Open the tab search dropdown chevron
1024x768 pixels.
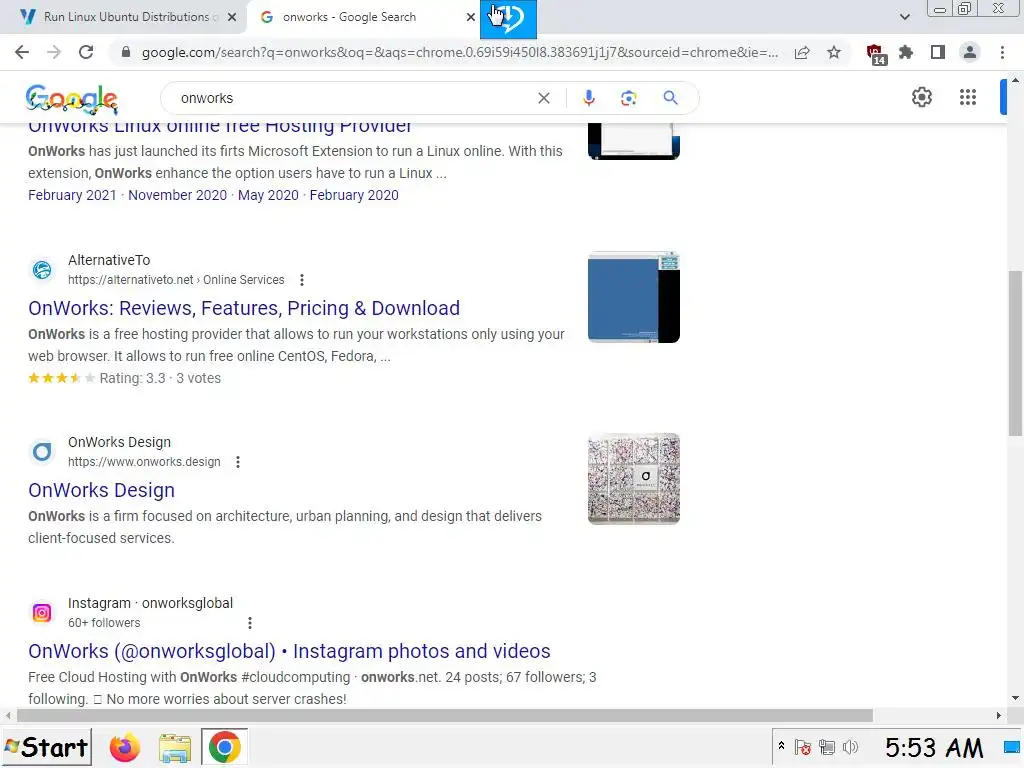904,17
